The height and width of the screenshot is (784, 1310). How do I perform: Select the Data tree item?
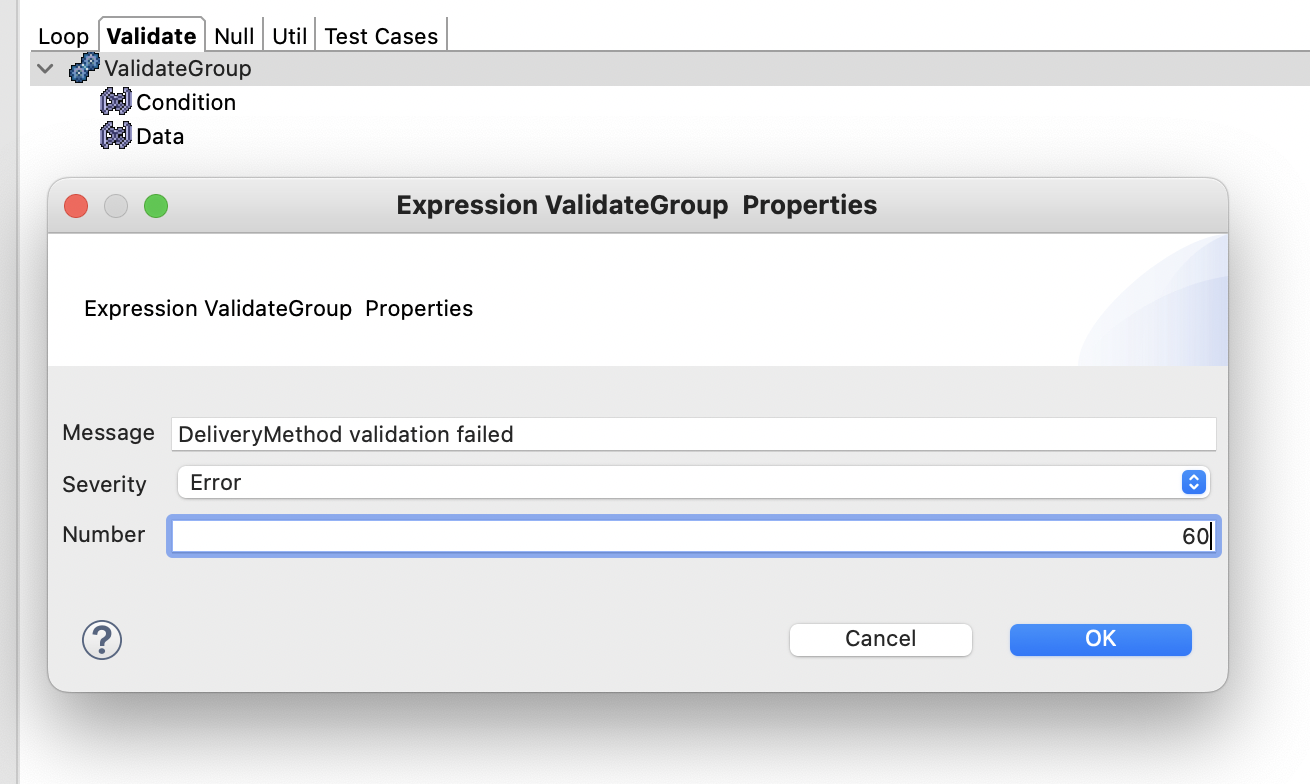[160, 136]
